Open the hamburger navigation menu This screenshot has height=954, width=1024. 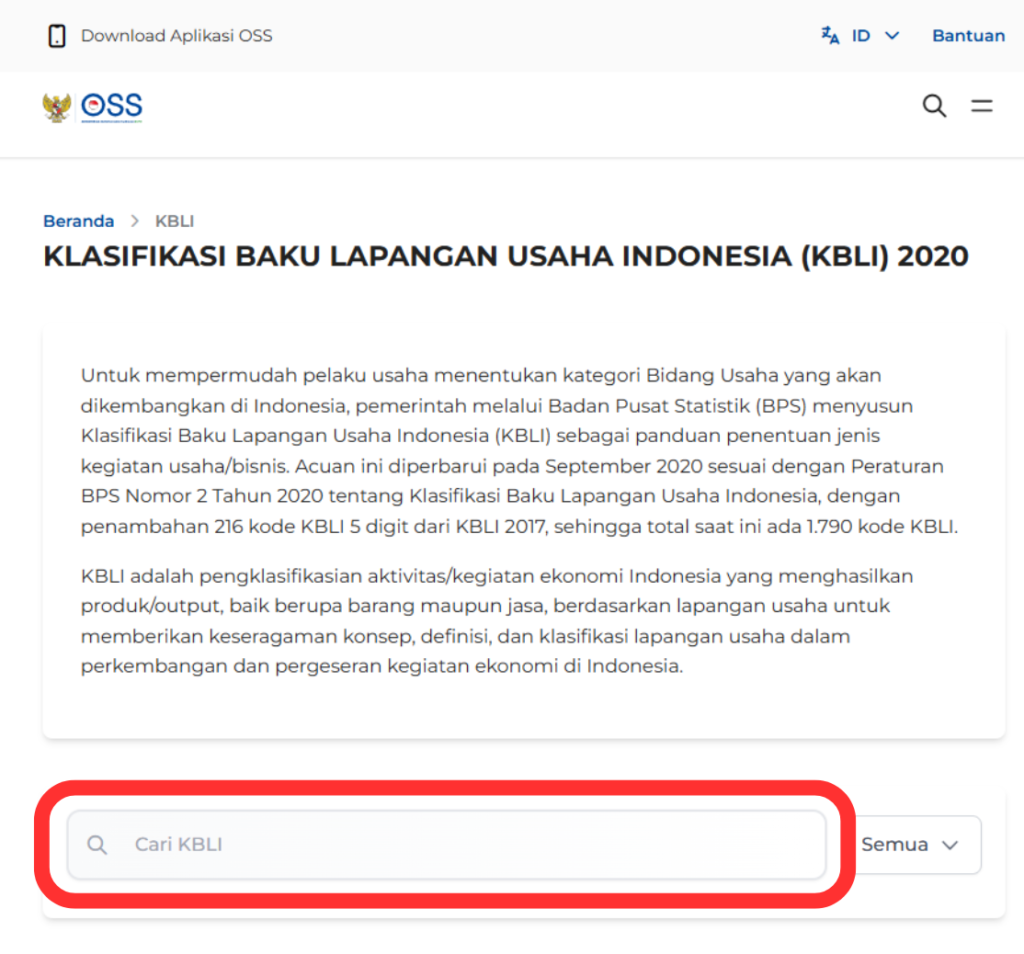click(982, 106)
